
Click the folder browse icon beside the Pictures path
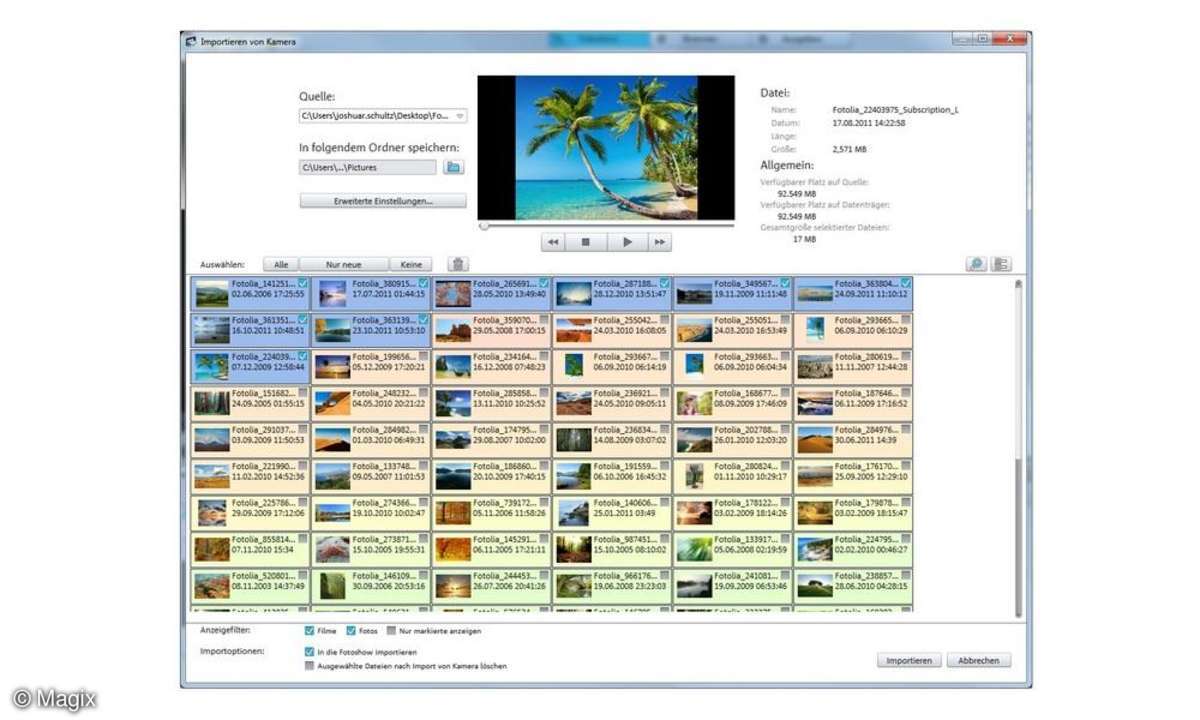(454, 167)
